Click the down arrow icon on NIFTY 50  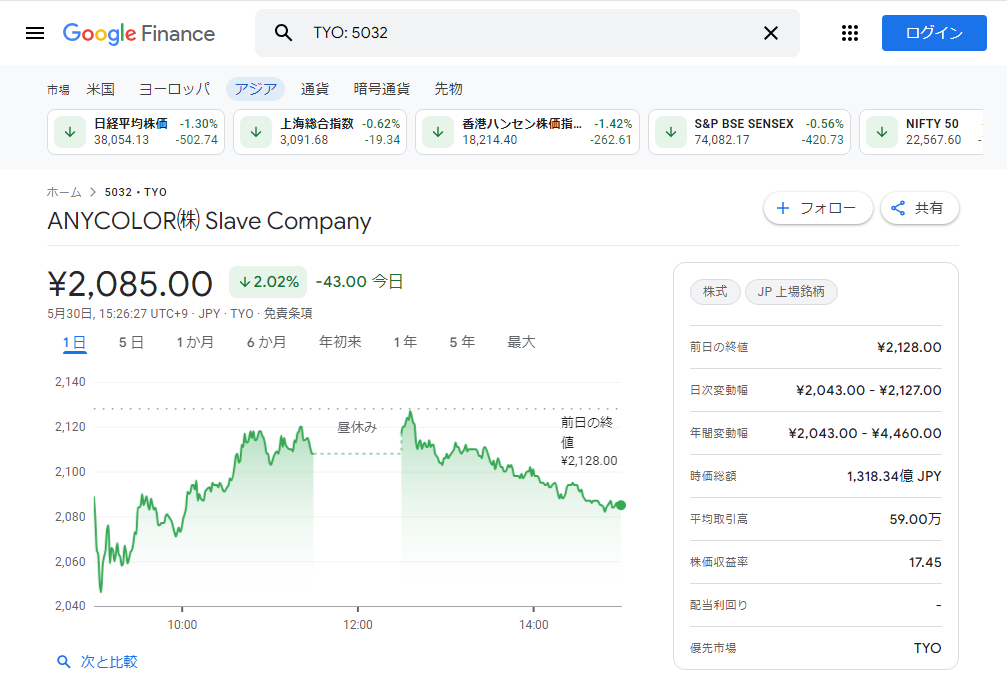click(882, 132)
